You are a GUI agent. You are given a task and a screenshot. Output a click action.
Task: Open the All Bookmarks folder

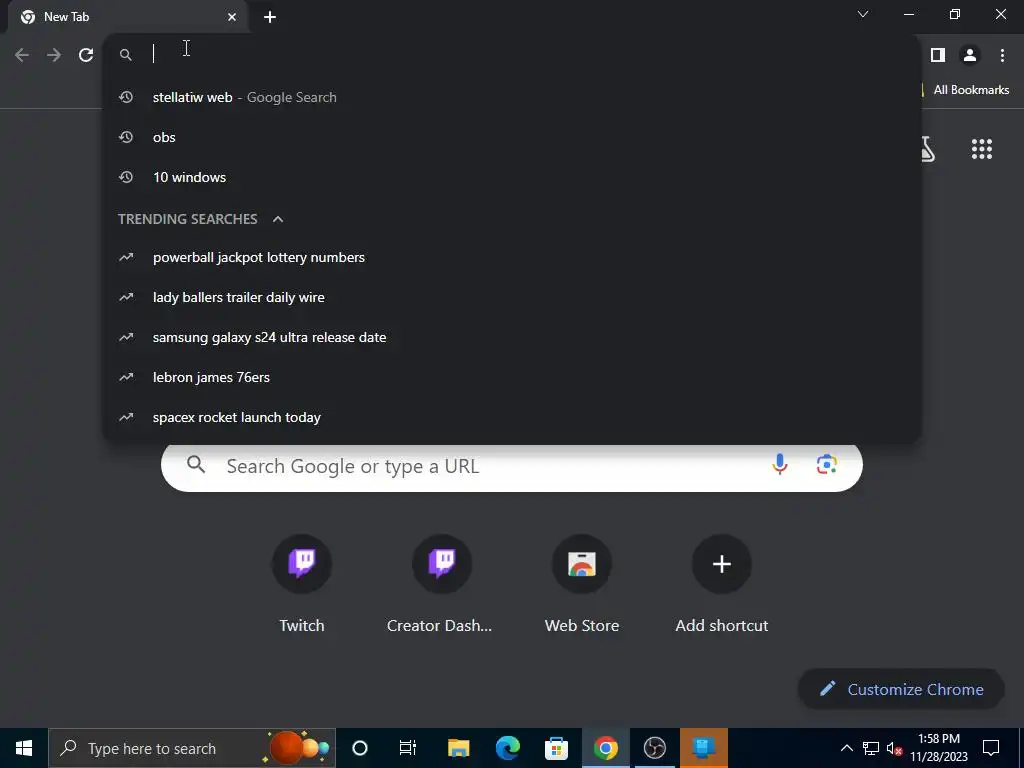(x=966, y=90)
